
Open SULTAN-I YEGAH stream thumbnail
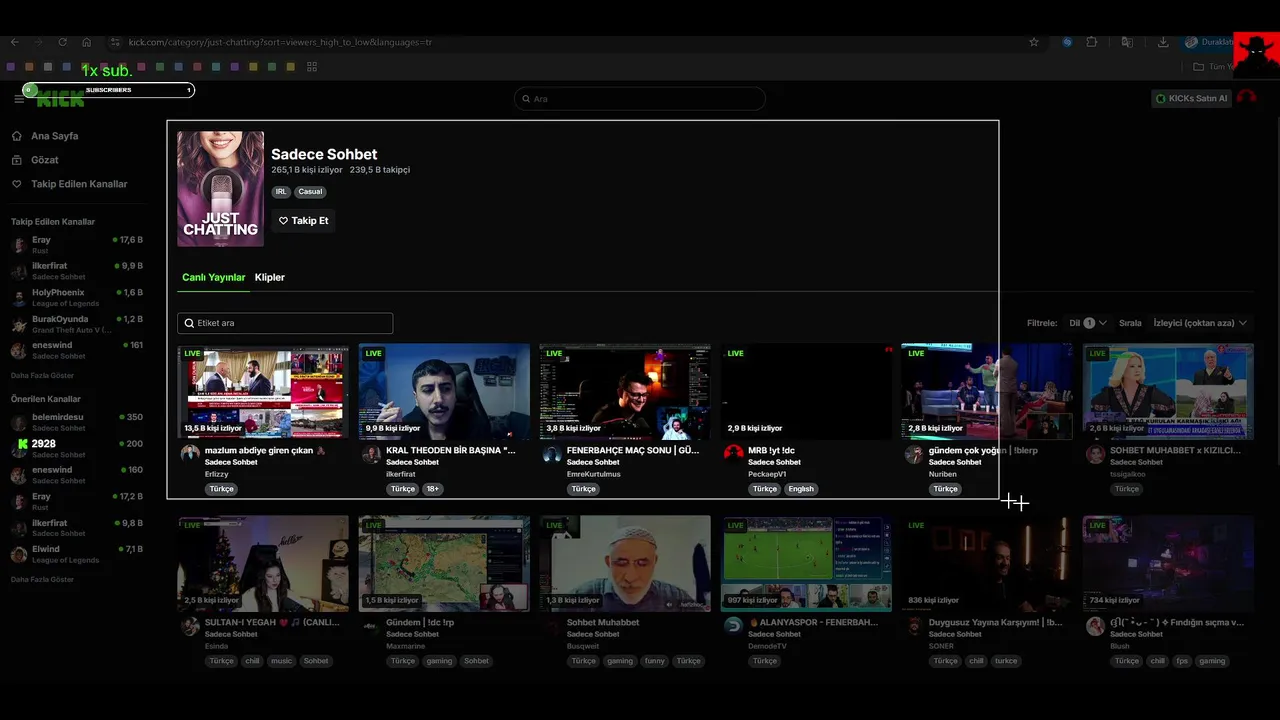pyautogui.click(x=263, y=563)
